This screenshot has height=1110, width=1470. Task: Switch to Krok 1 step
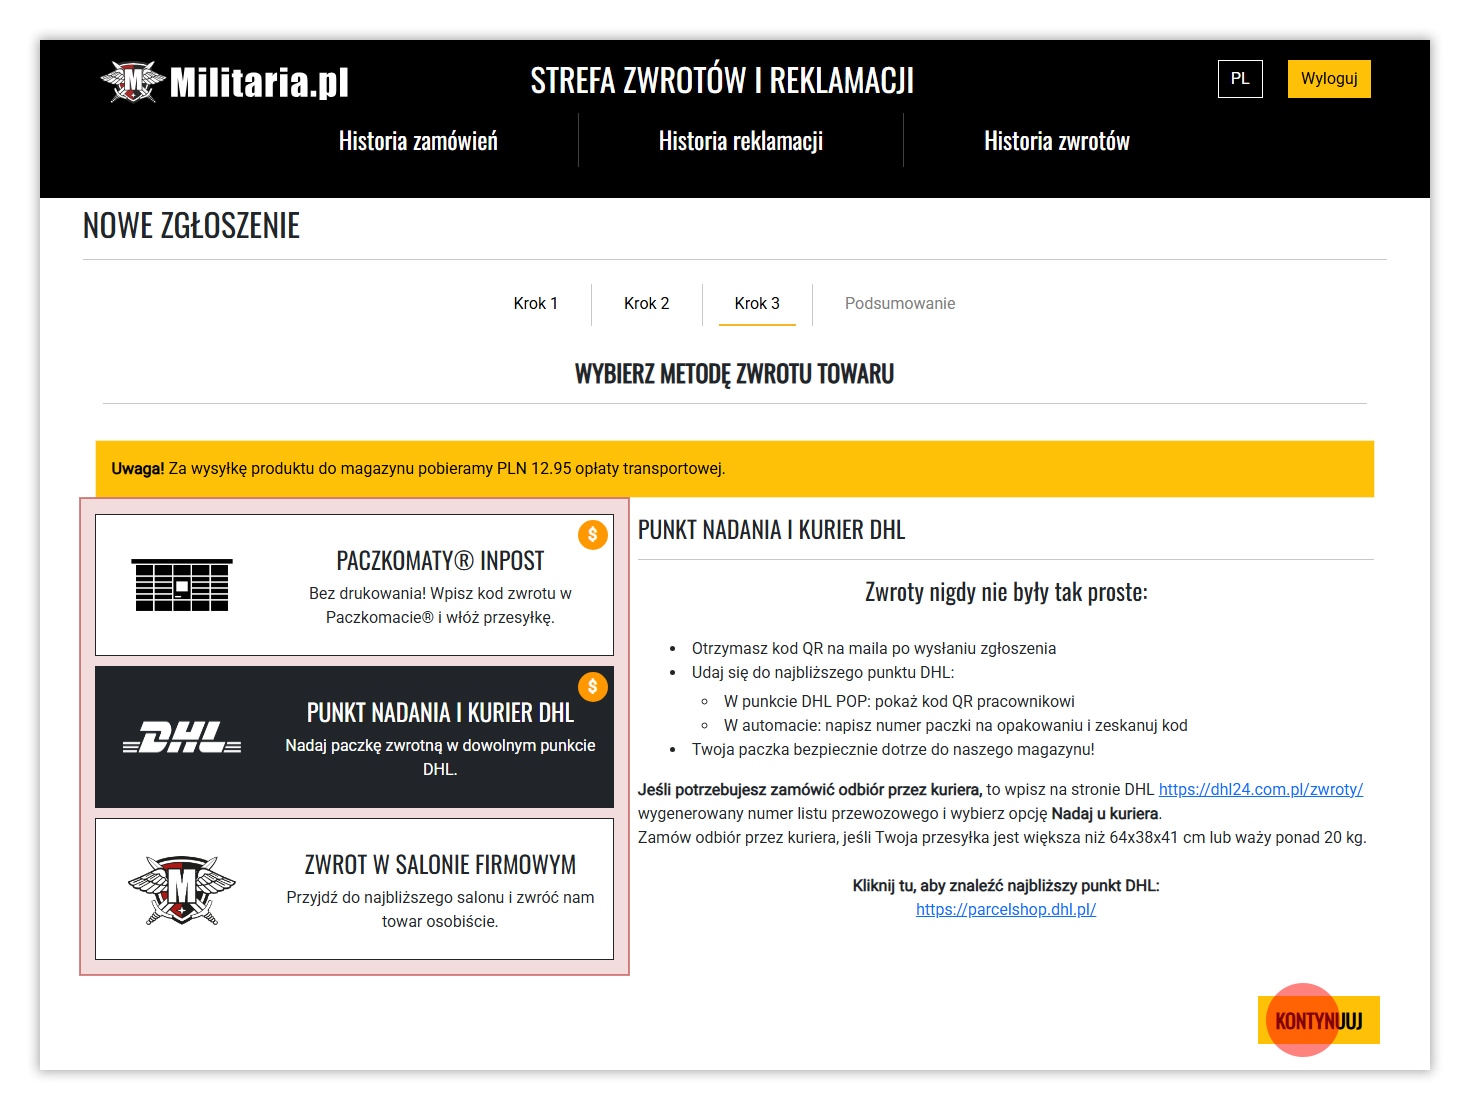click(x=536, y=304)
